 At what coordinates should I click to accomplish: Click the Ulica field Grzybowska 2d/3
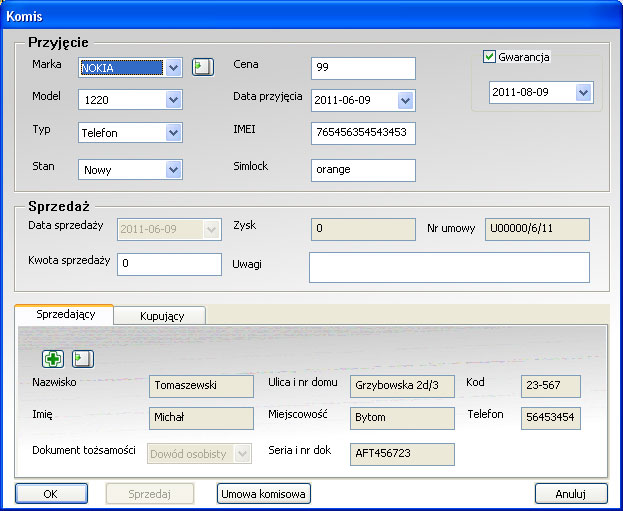pyautogui.click(x=402, y=386)
